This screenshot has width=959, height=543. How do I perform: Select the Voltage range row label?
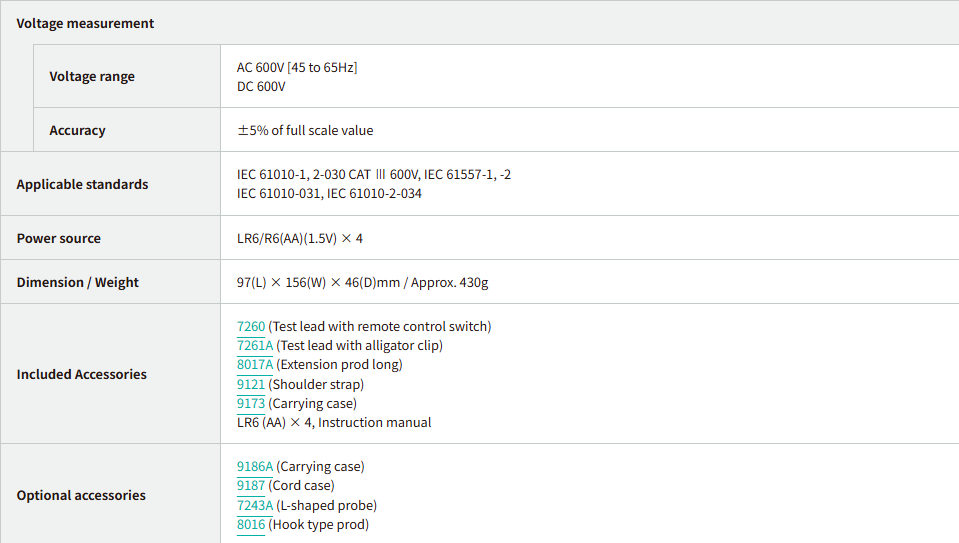click(x=92, y=76)
